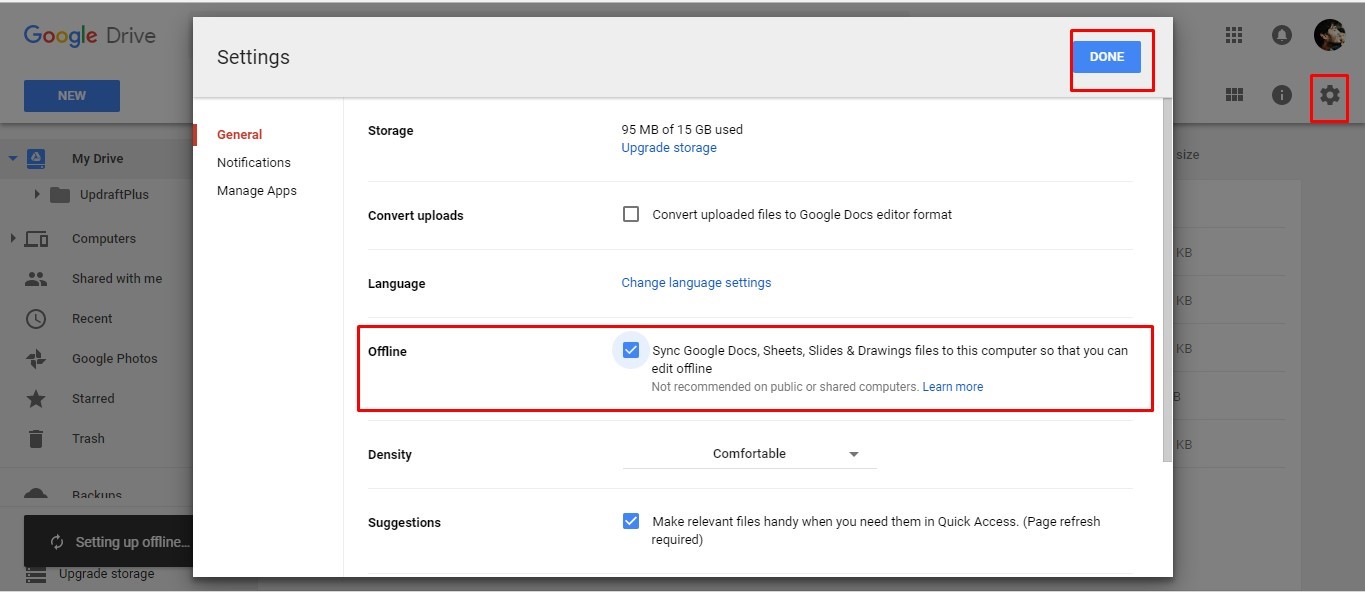Image resolution: width=1365 pixels, height=592 pixels.
Task: Switch to grid view icon
Action: [1235, 95]
